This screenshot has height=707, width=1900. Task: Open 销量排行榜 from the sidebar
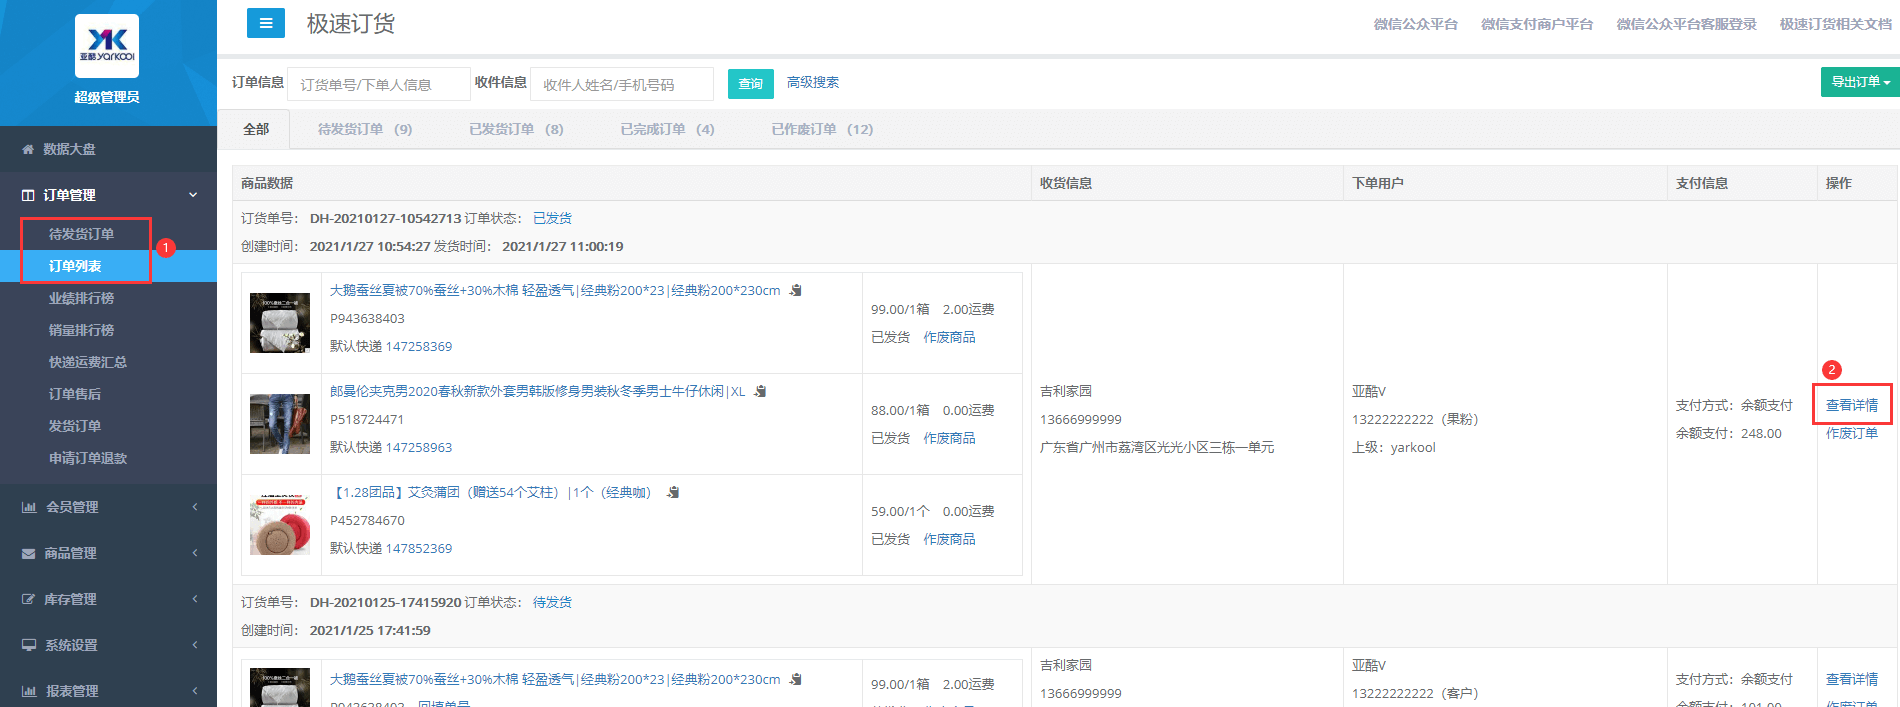(81, 330)
